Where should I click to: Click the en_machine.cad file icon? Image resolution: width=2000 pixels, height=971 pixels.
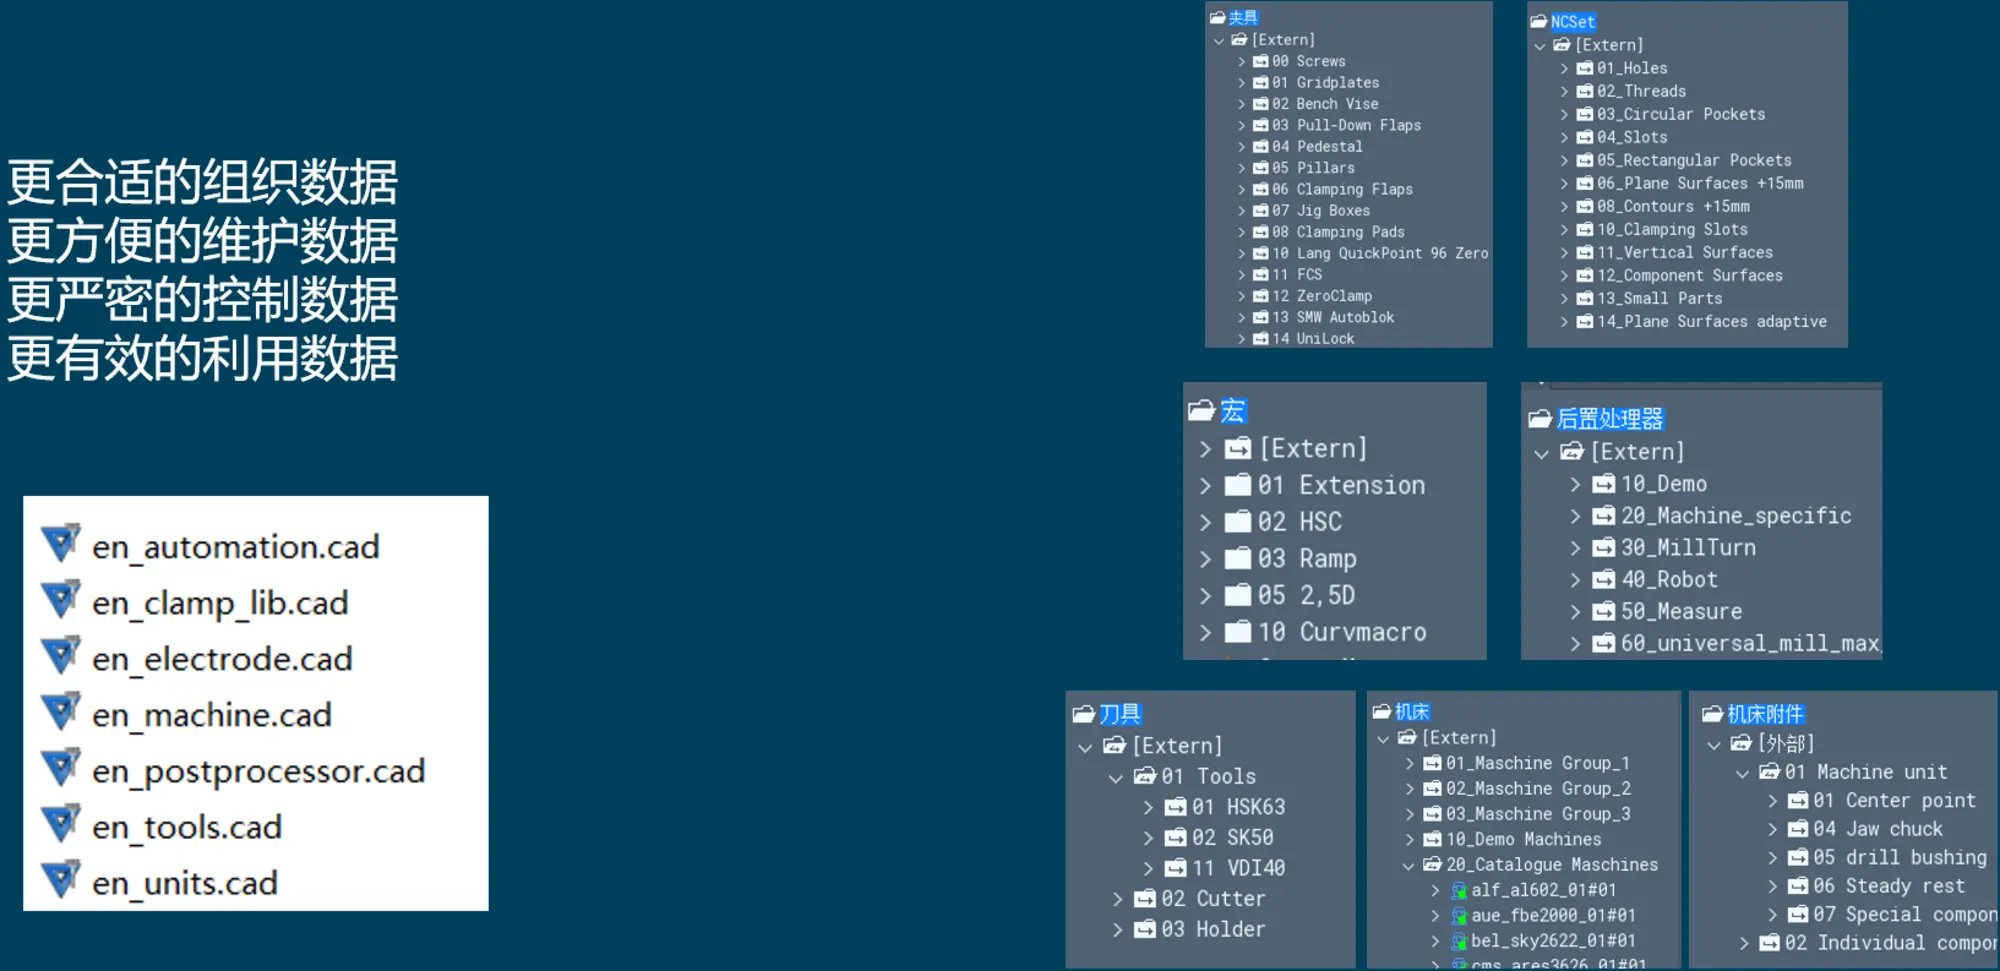60,711
